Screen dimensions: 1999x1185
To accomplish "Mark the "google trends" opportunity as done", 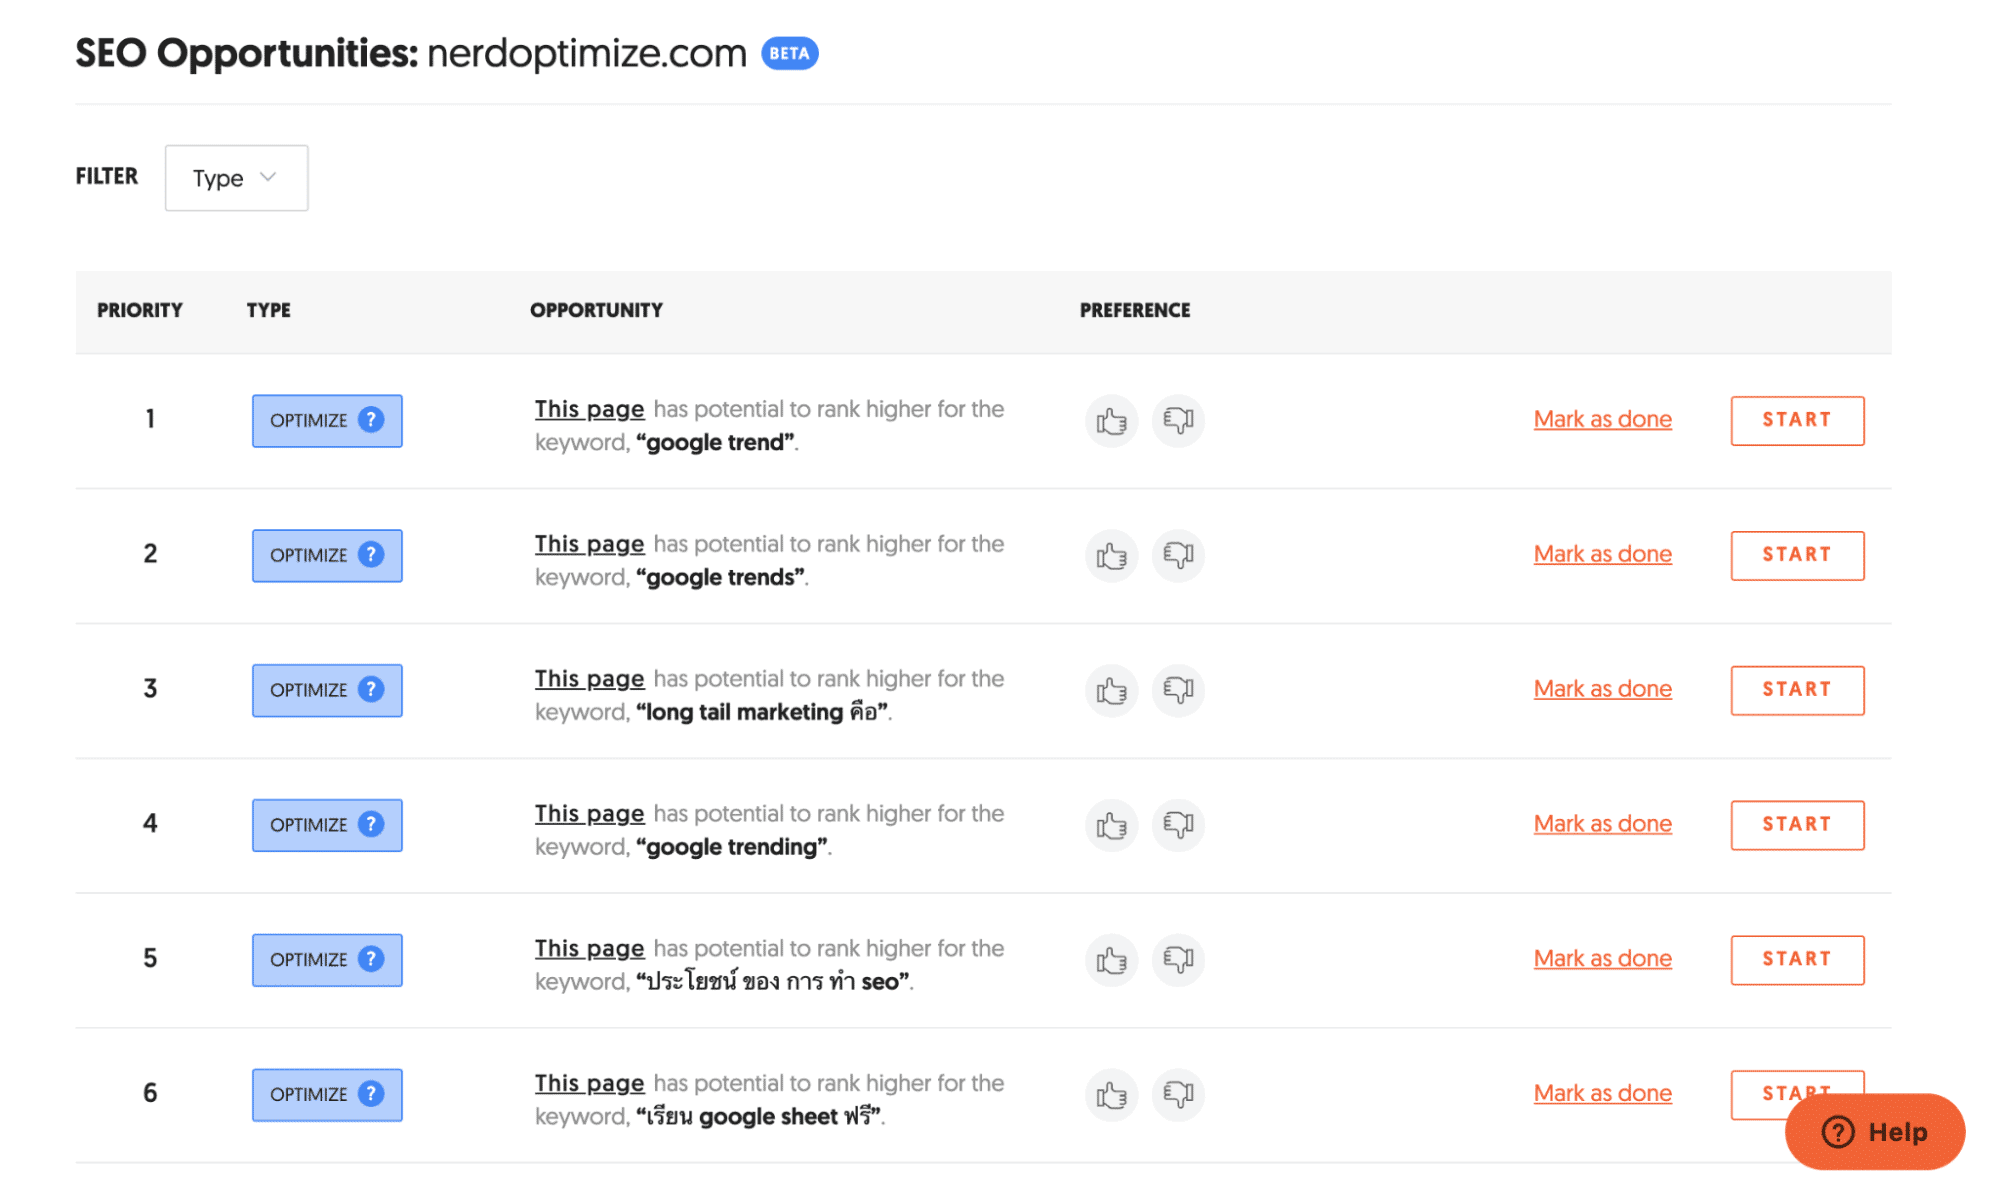I will (x=1602, y=553).
